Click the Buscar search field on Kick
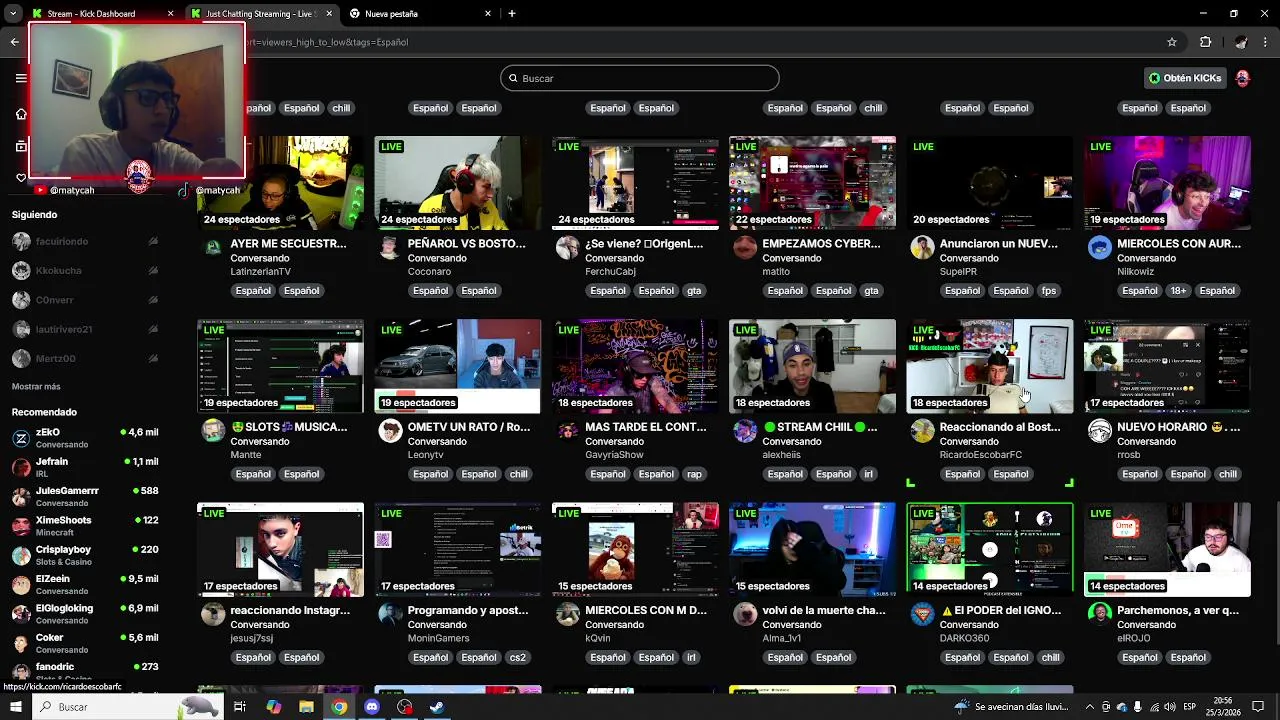Viewport: 1280px width, 720px height. 640,78
